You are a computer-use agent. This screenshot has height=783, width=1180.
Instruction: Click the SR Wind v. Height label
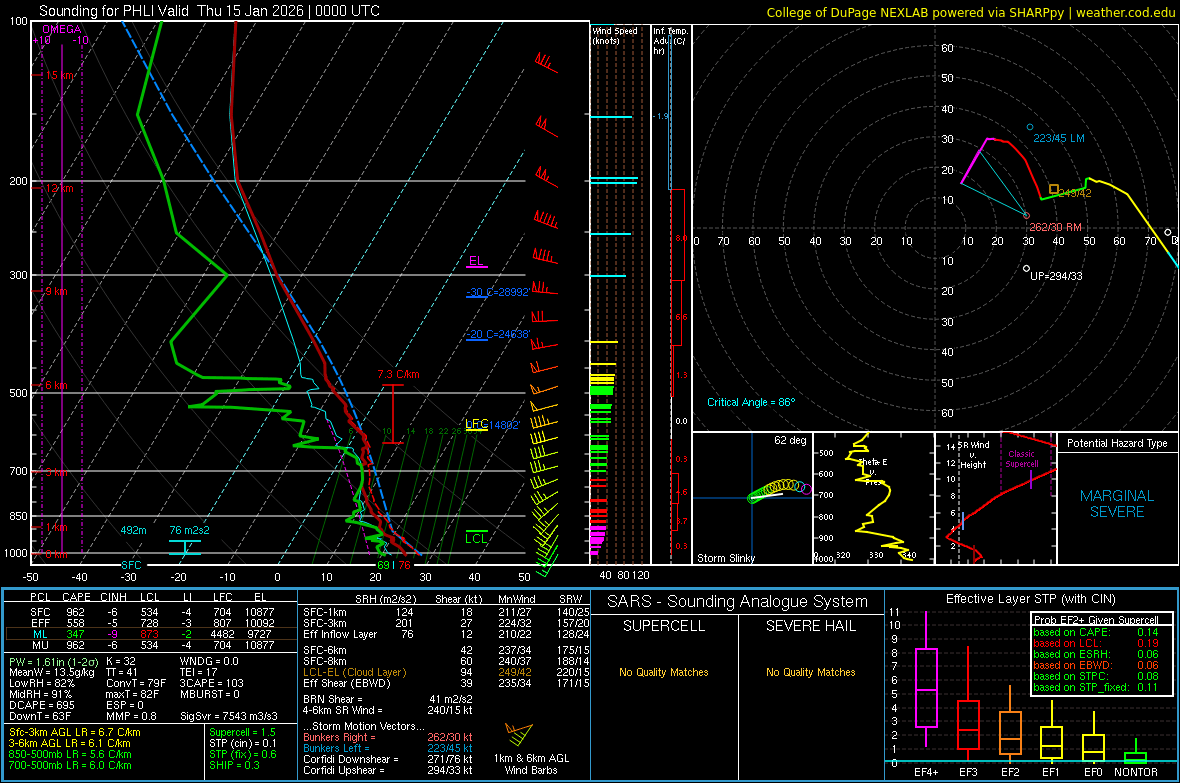[x=974, y=455]
